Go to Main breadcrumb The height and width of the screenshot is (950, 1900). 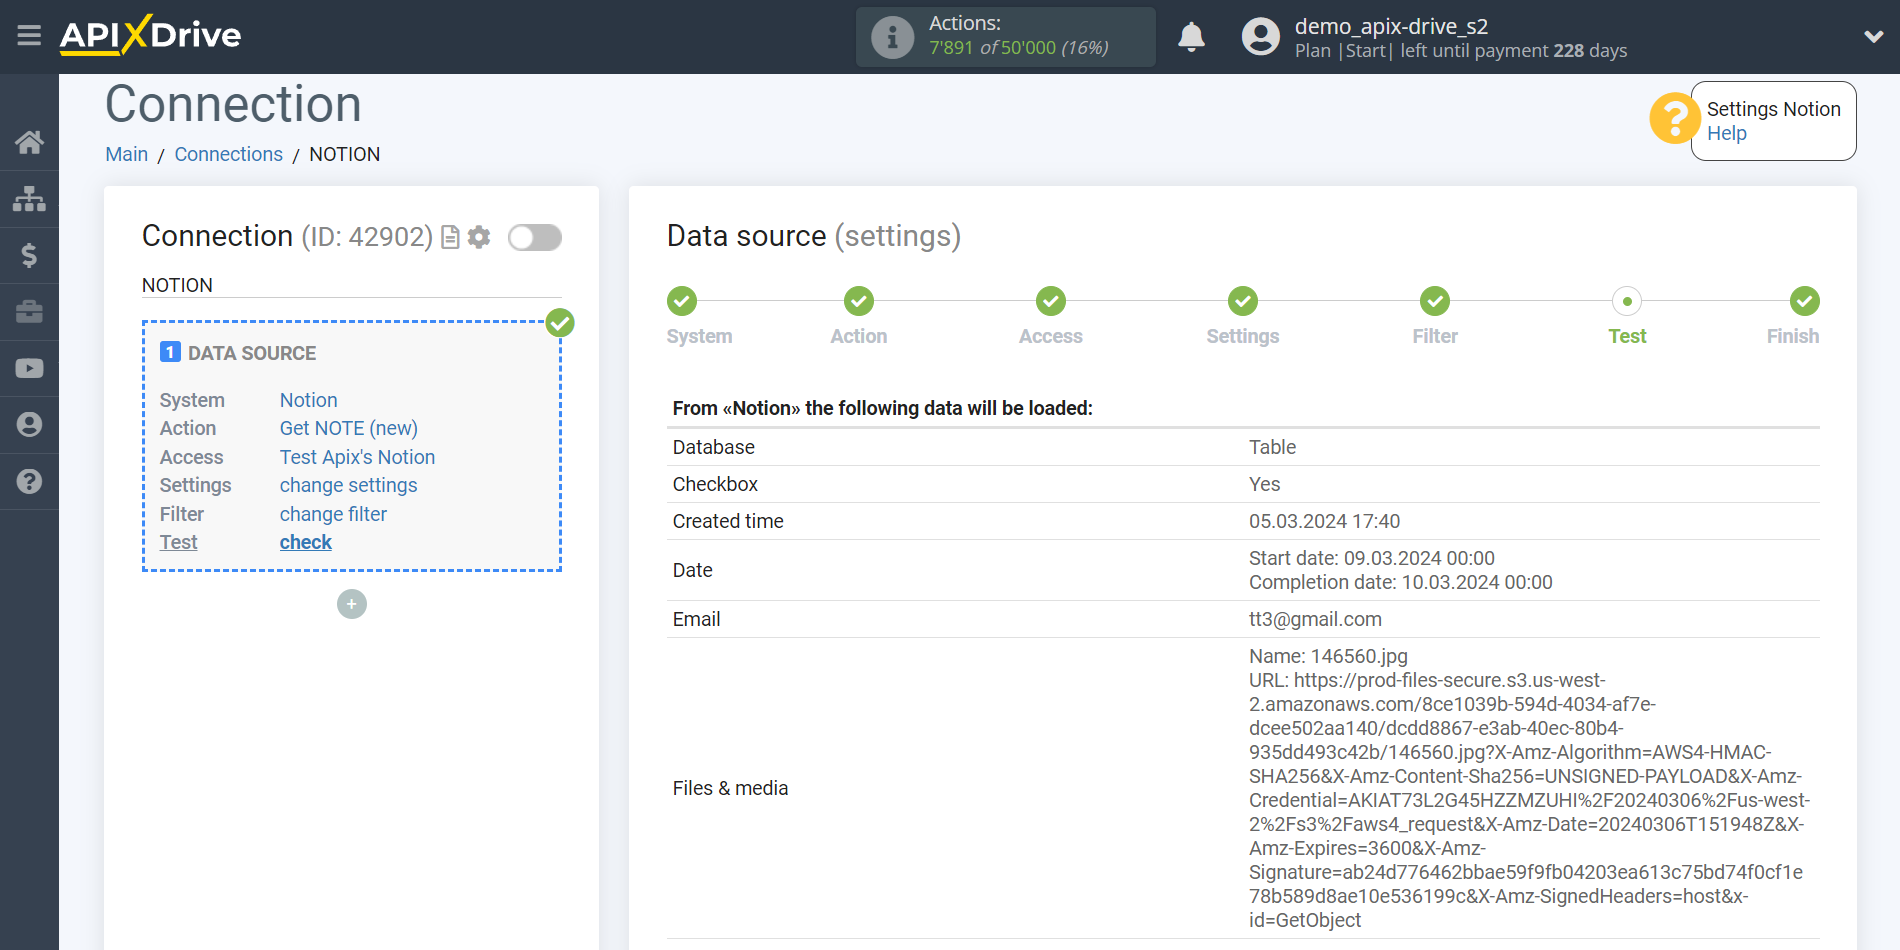click(x=127, y=154)
